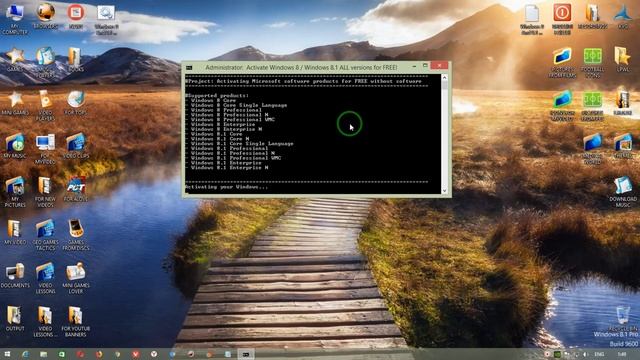Viewport: 640px width, 360px height.
Task: Open Internet Explorer from the taskbar
Action: point(25,354)
